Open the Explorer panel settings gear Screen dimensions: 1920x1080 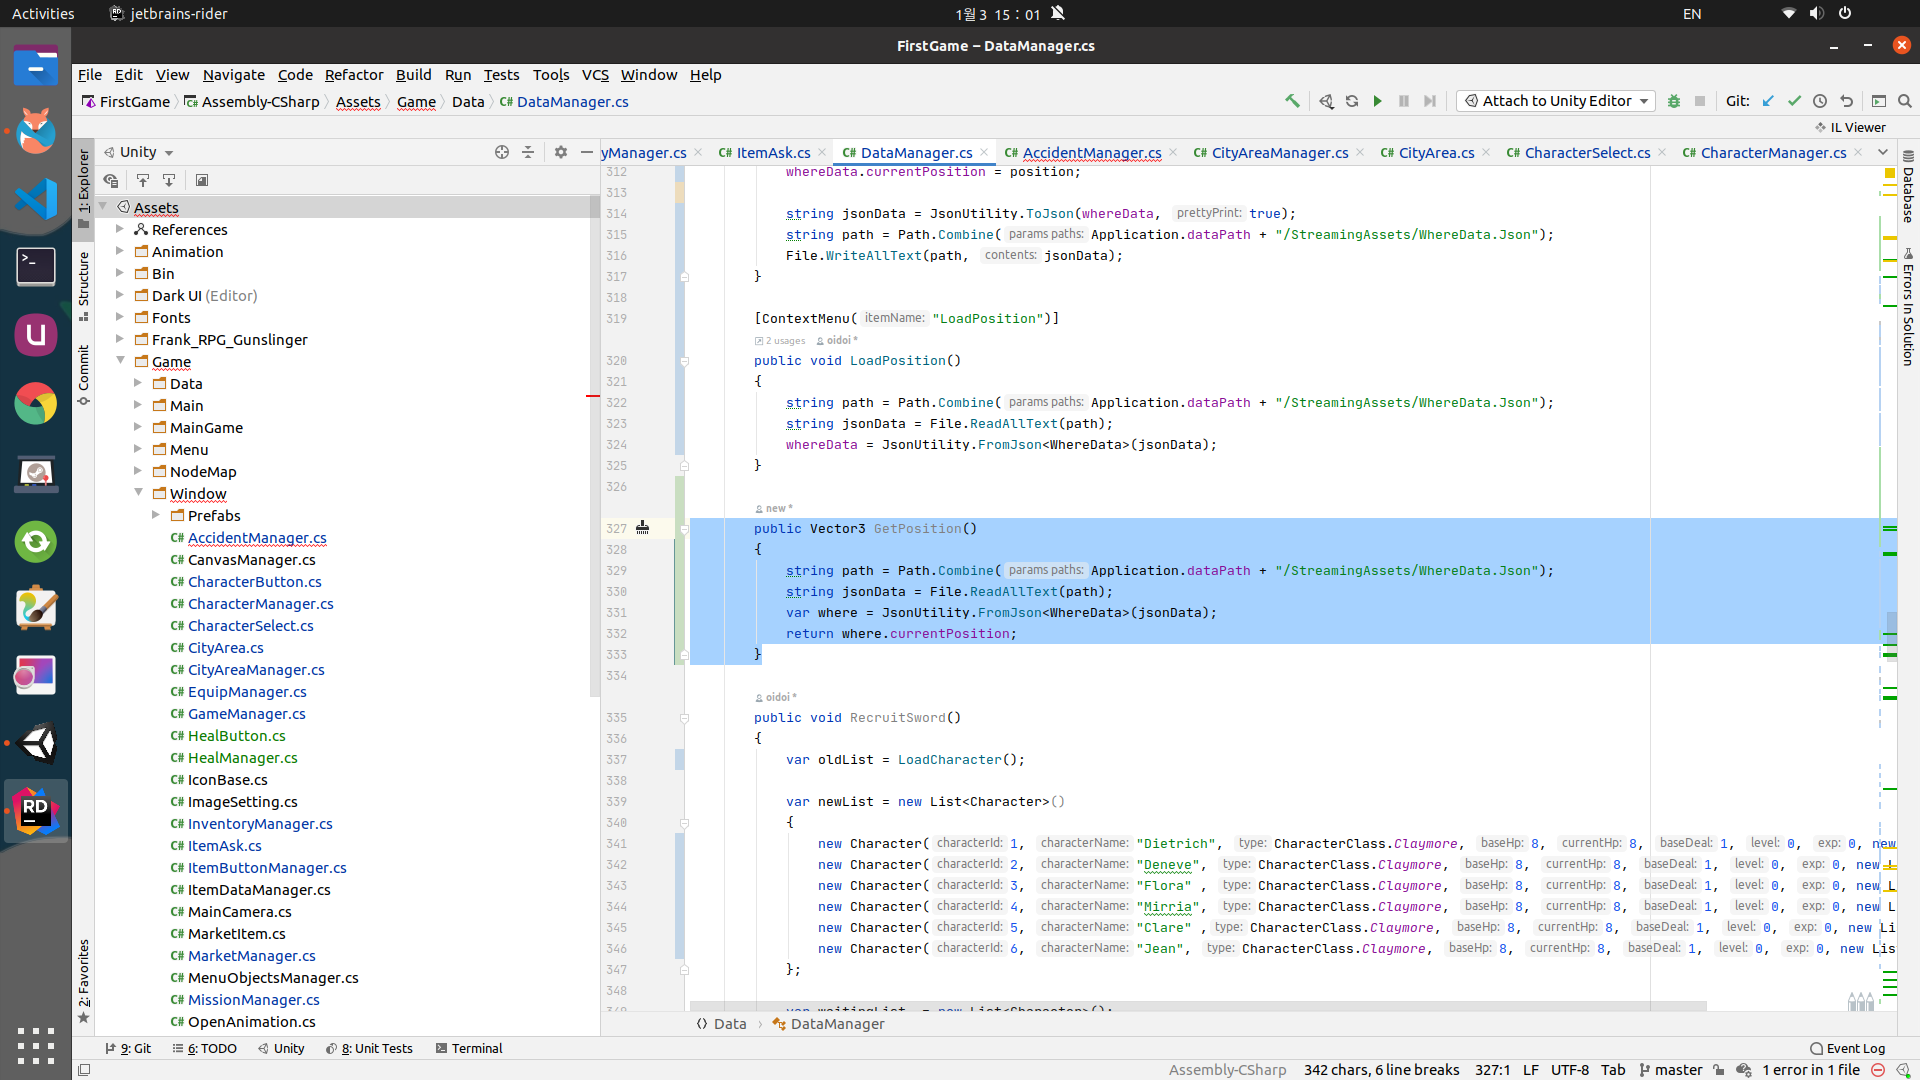tap(561, 152)
